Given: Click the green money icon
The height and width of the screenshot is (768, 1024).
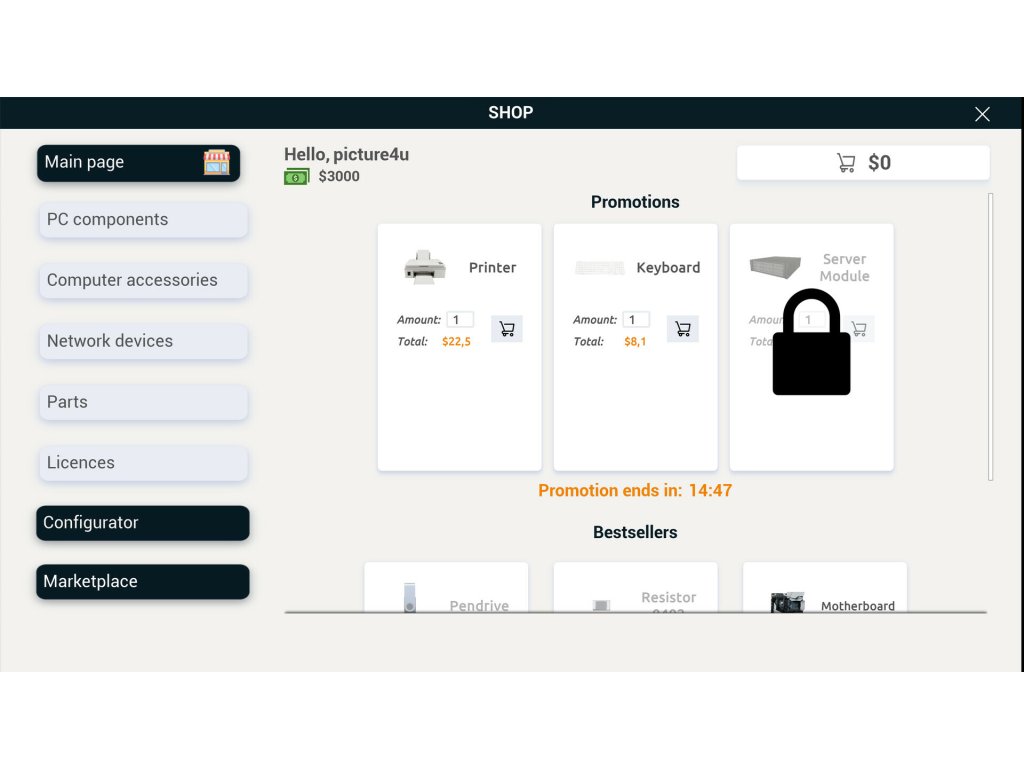Looking at the screenshot, I should (x=296, y=176).
